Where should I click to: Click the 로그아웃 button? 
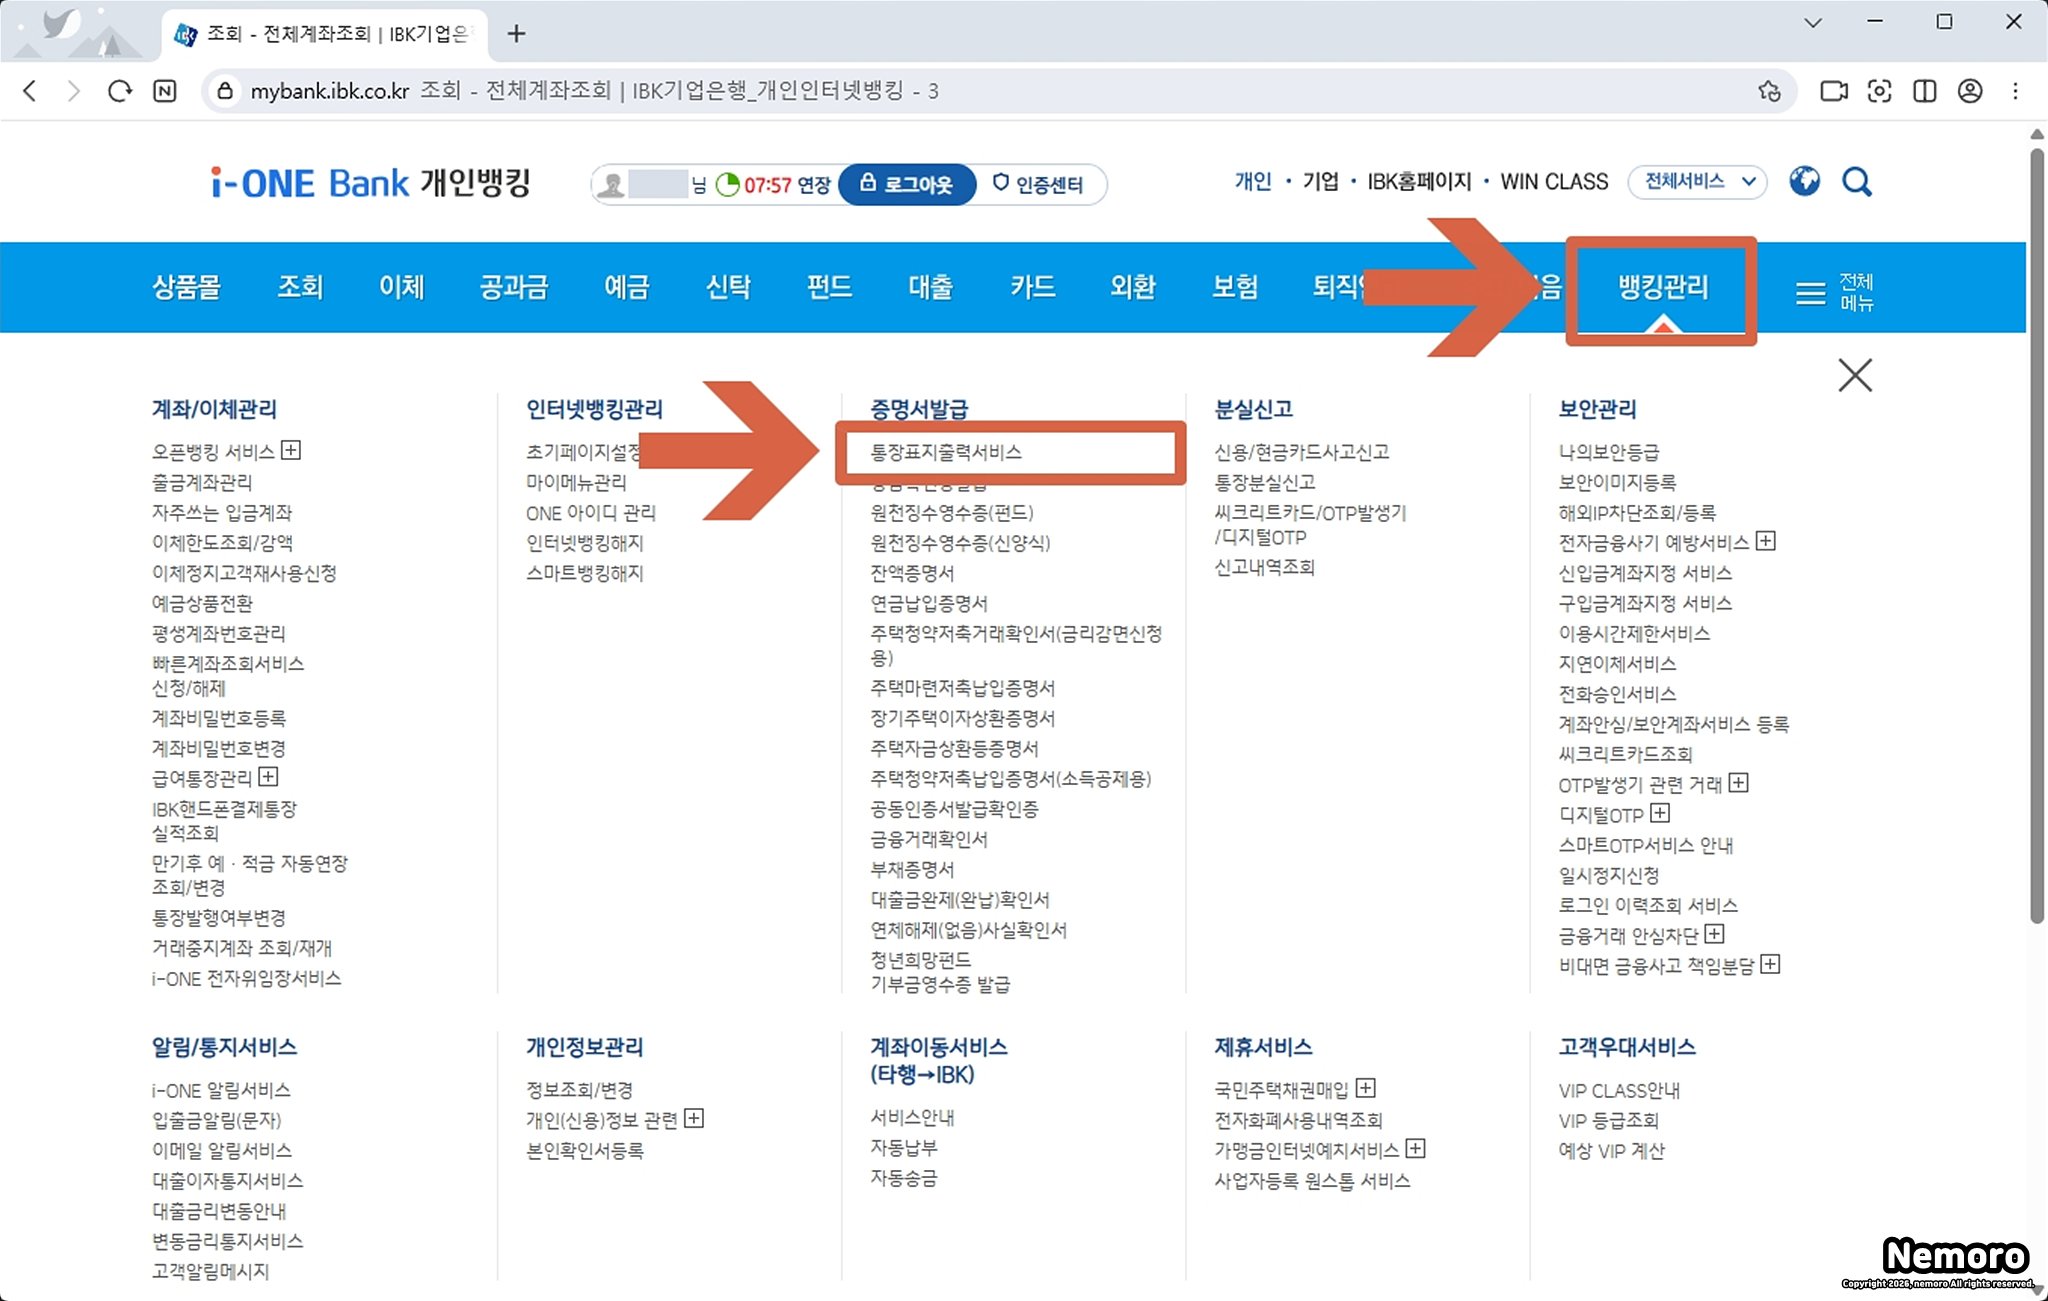[907, 185]
